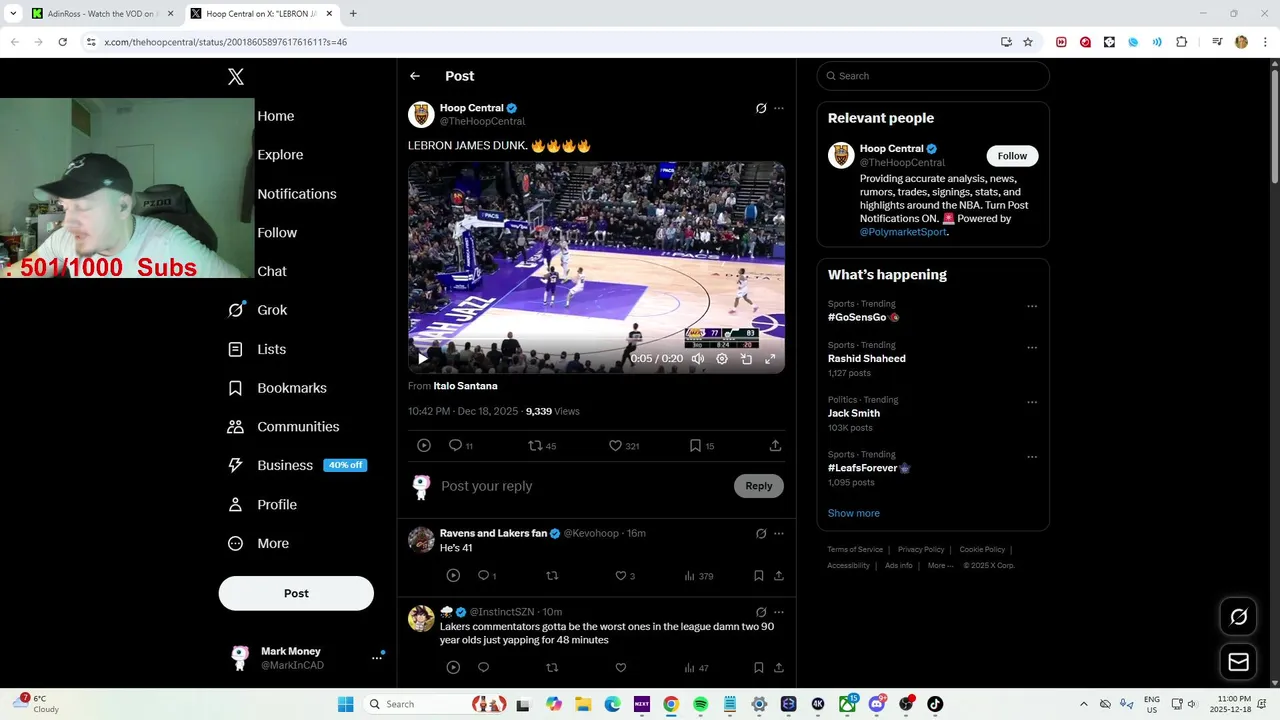Go back with the Post arrow
Image resolution: width=1280 pixels, height=720 pixels.
tap(415, 76)
